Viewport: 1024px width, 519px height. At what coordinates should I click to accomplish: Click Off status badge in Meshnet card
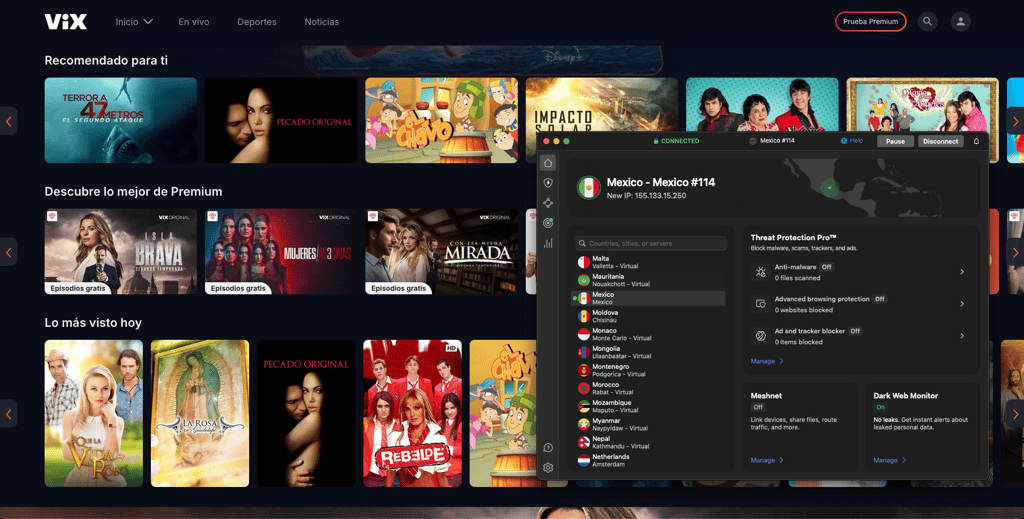pyautogui.click(x=758, y=407)
